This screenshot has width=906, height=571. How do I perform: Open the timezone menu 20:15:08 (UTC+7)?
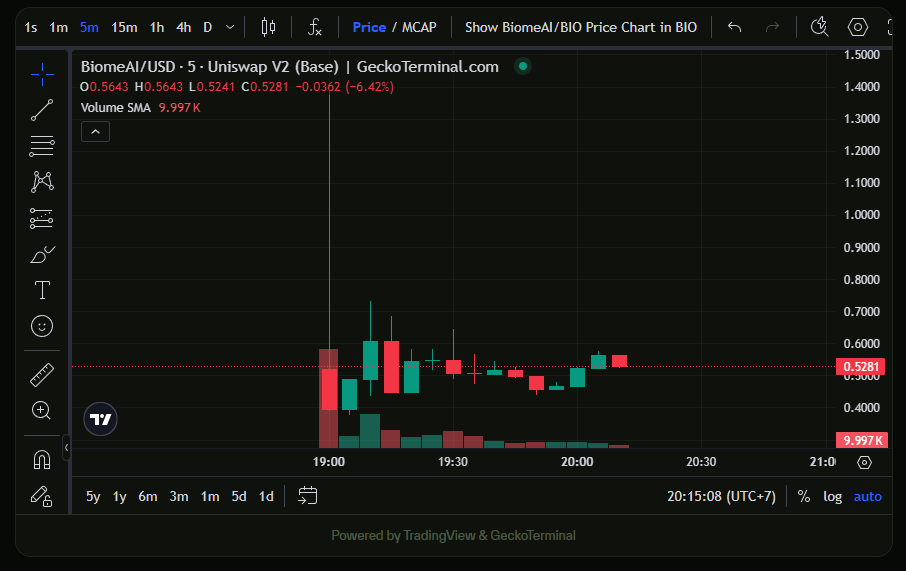(721, 496)
